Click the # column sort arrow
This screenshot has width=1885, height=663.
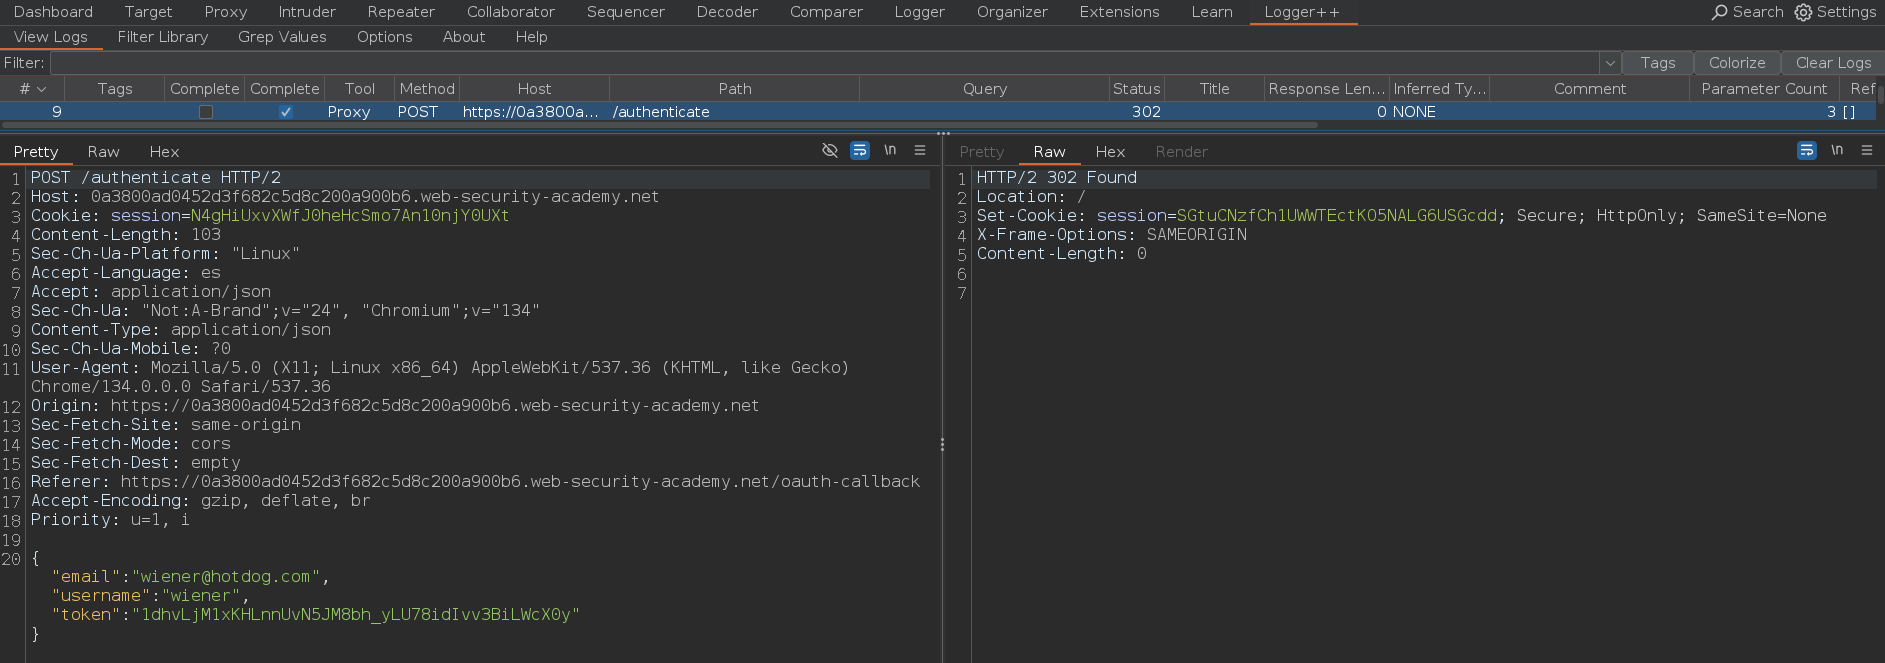coord(42,89)
